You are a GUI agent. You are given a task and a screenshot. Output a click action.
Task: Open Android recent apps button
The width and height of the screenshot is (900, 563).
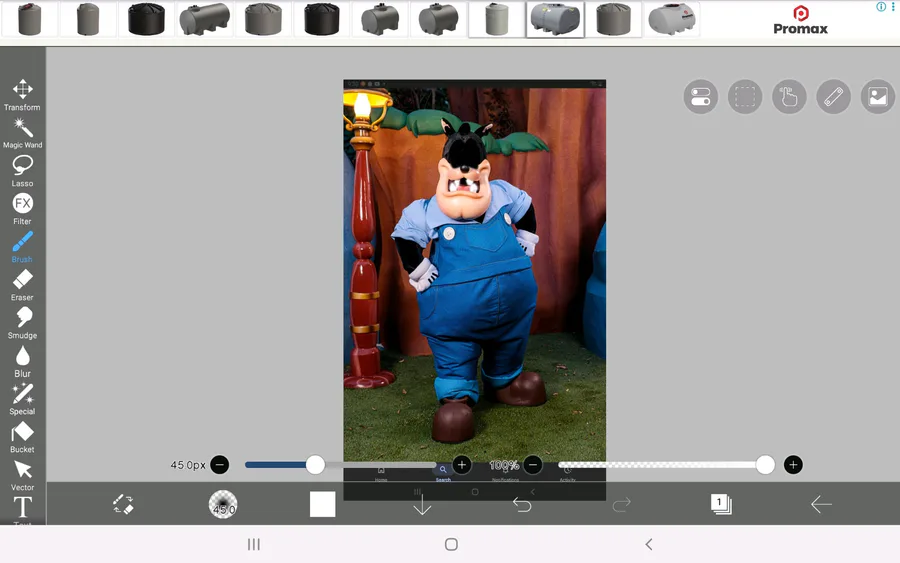[x=254, y=544]
